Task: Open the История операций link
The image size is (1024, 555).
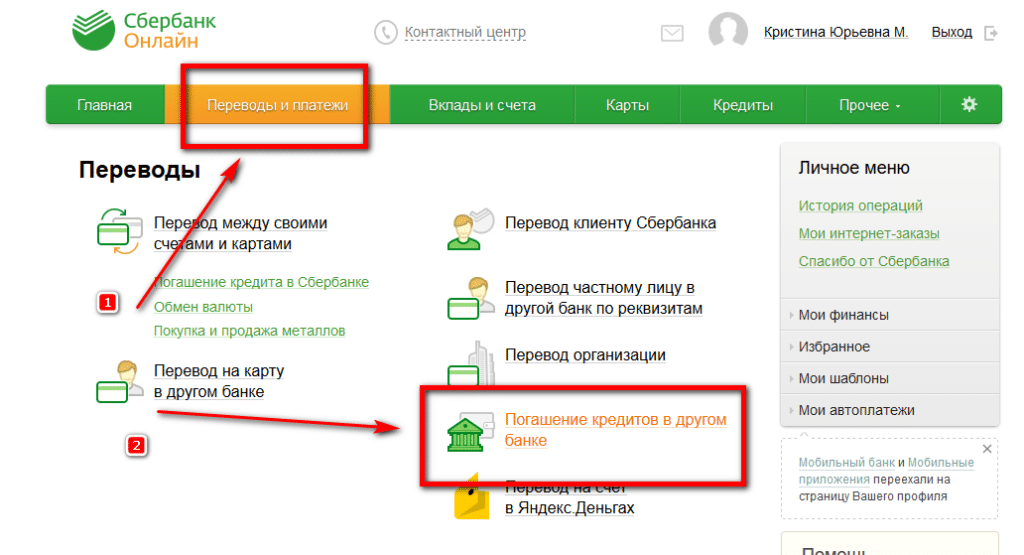Action: click(860, 206)
